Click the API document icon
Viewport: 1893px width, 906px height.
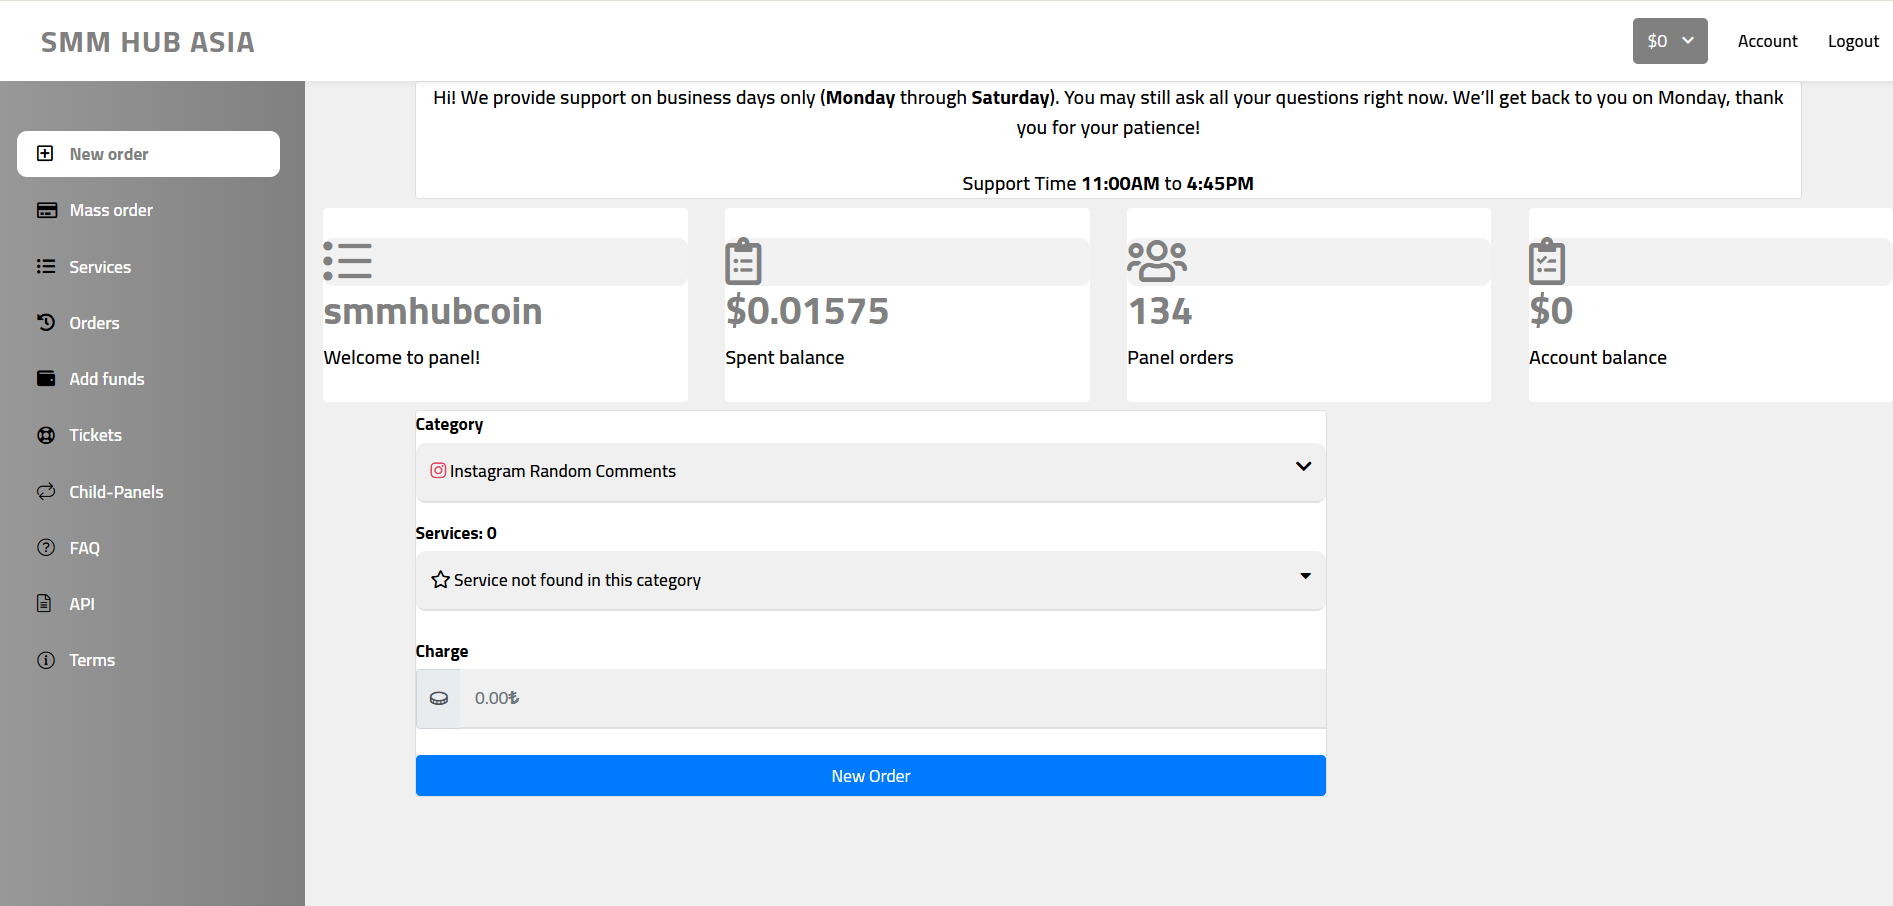(44, 603)
